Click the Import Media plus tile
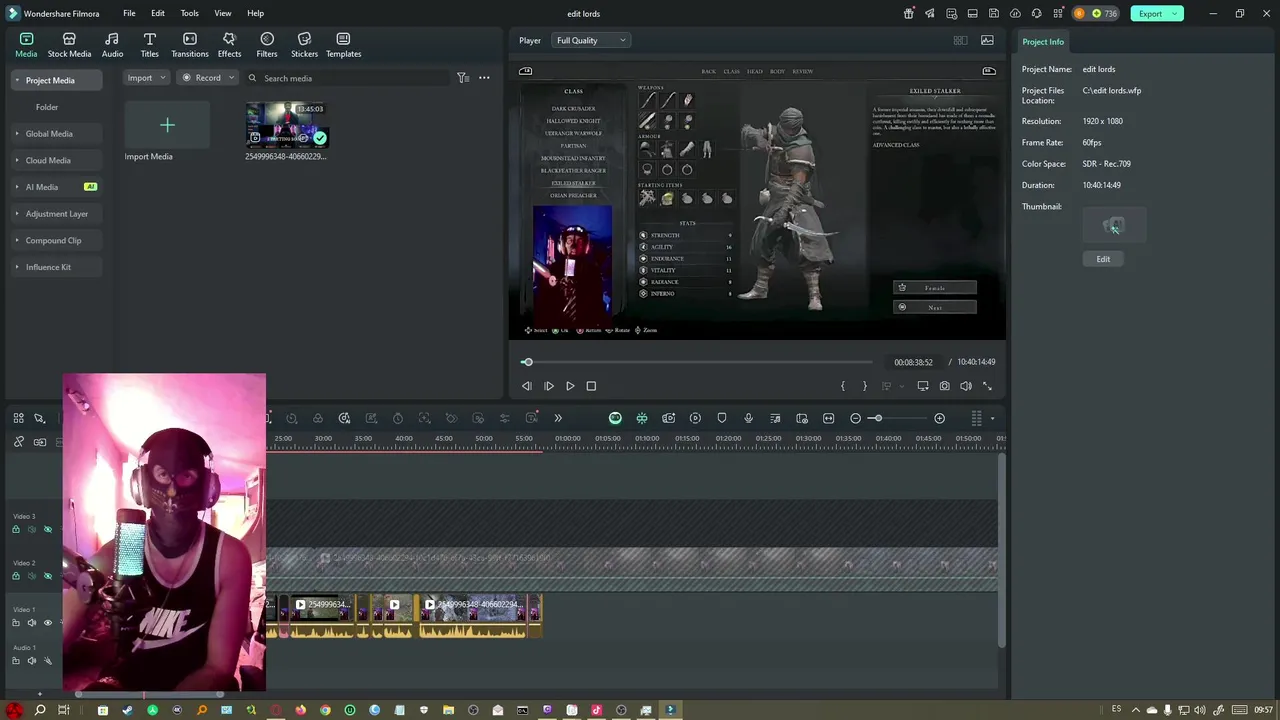The image size is (1280, 720). (x=167, y=125)
